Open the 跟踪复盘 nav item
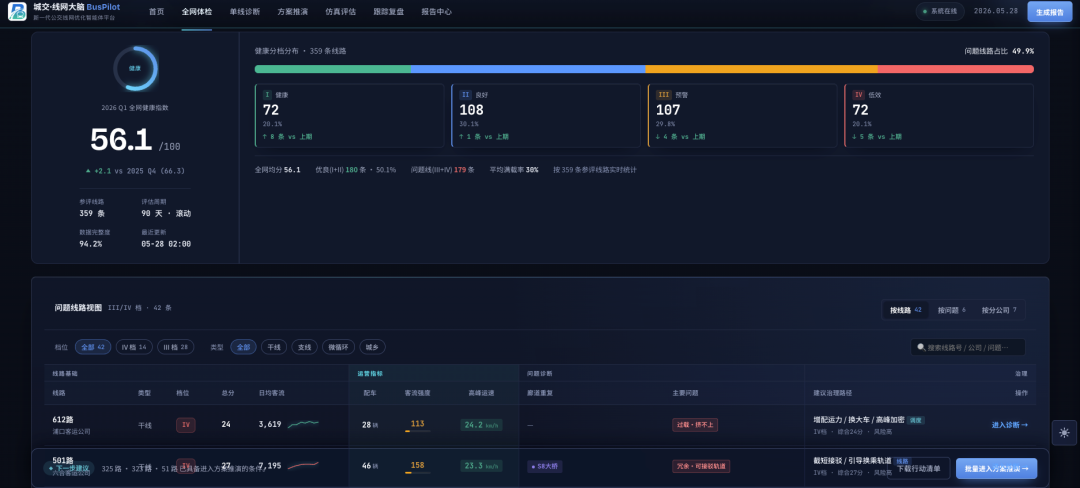 388,12
